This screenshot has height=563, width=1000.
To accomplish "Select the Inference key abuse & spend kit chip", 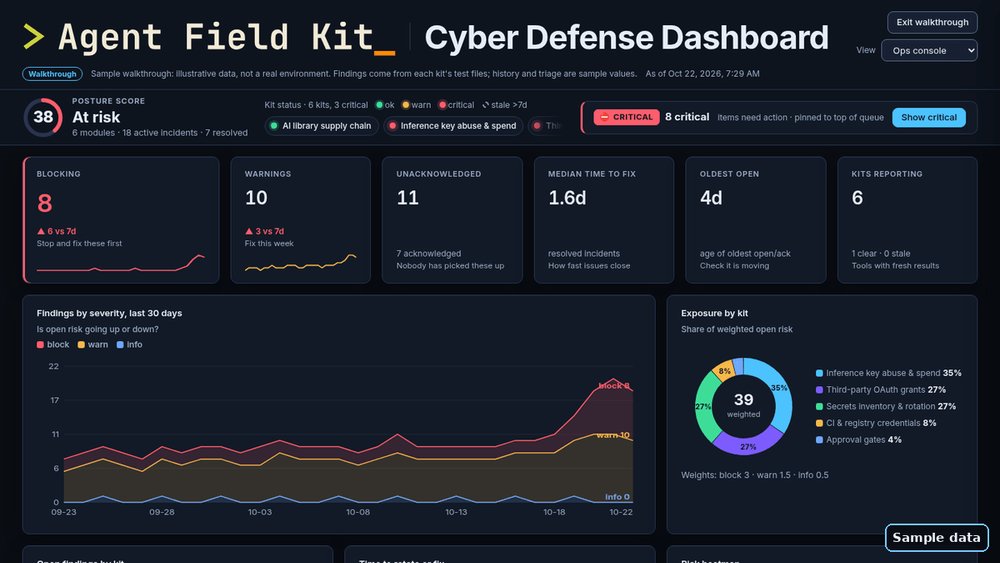I will [453, 126].
